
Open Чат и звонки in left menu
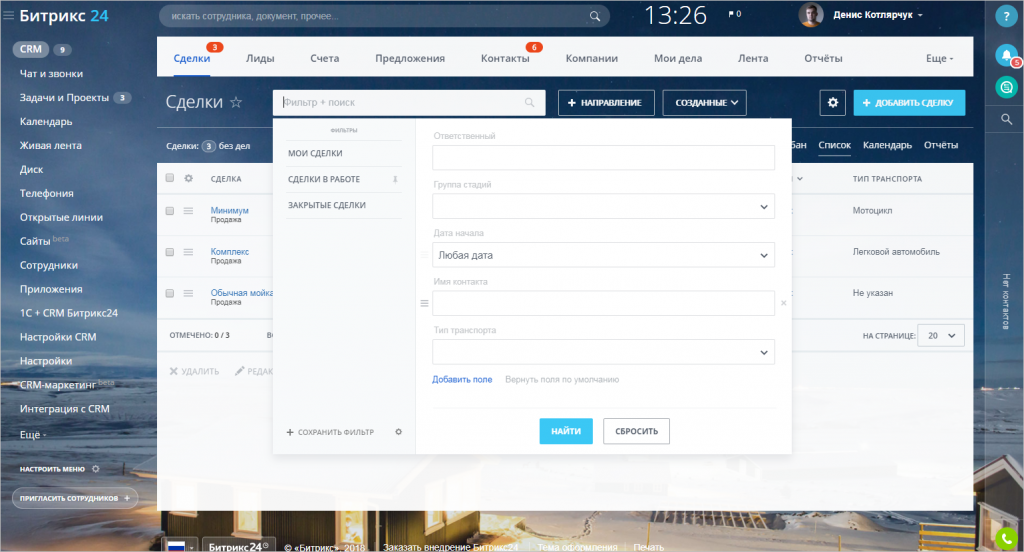[51, 74]
